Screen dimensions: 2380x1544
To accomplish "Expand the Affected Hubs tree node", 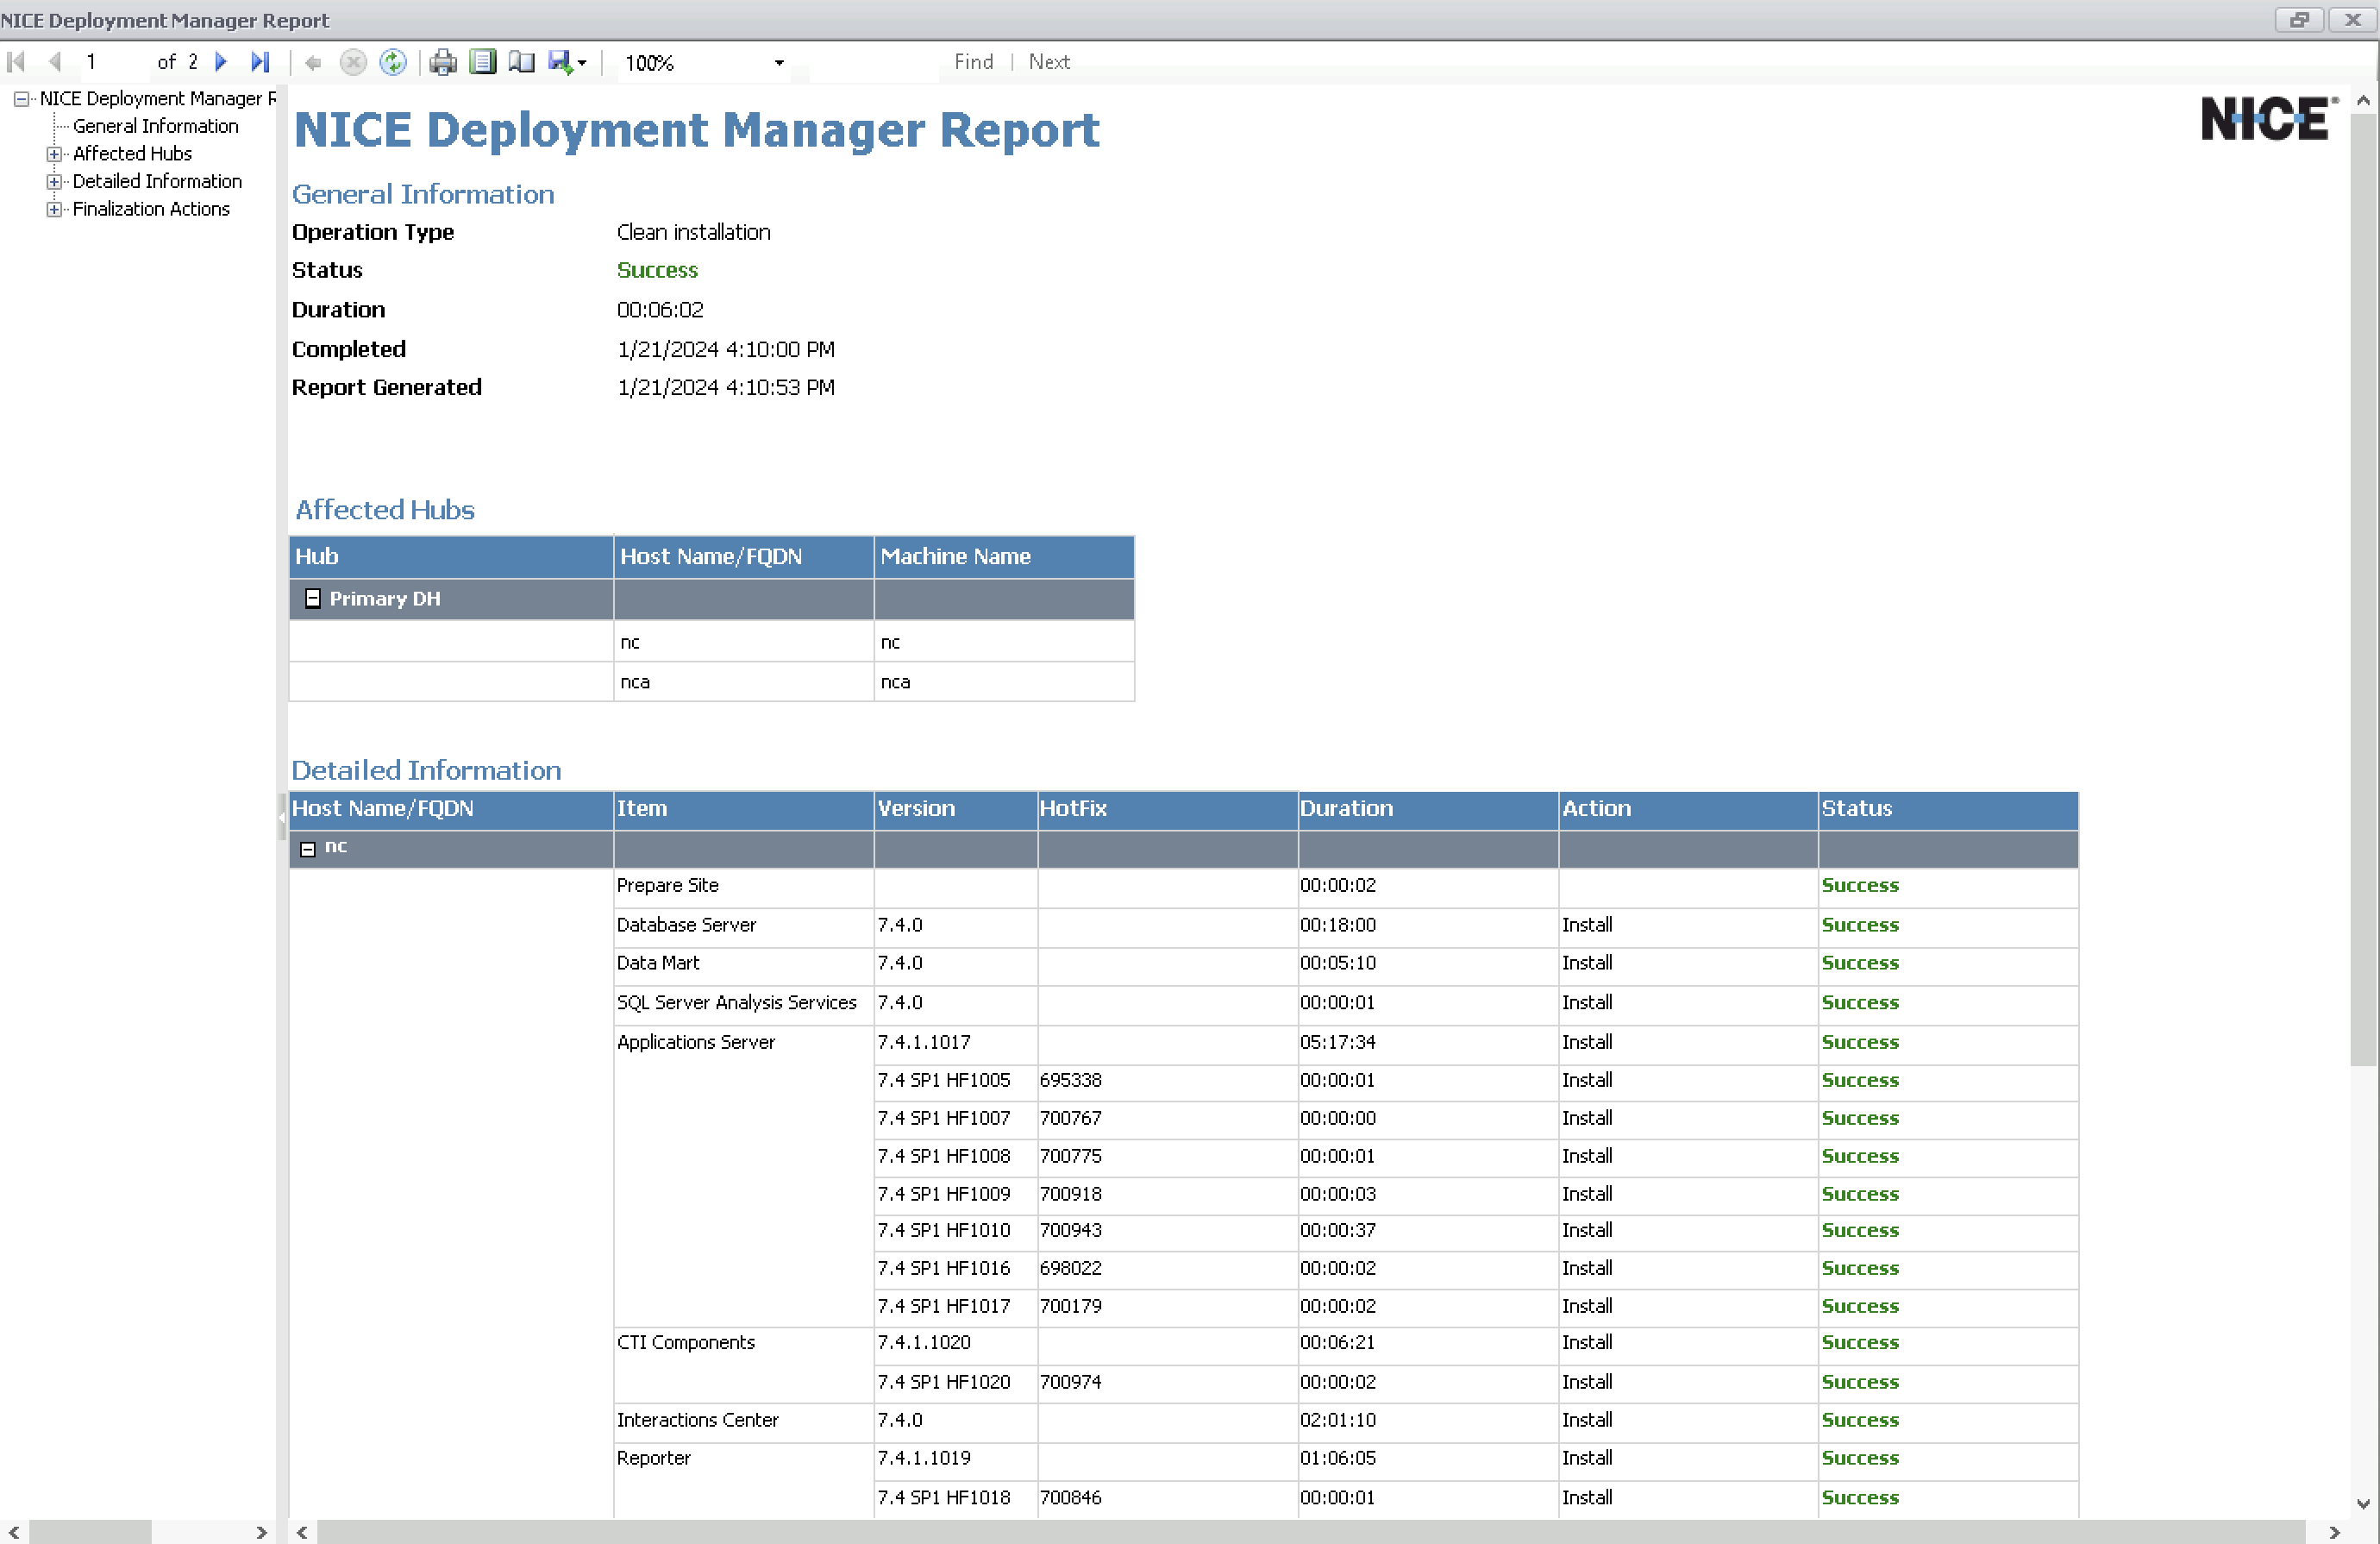I will pyautogui.click(x=54, y=154).
